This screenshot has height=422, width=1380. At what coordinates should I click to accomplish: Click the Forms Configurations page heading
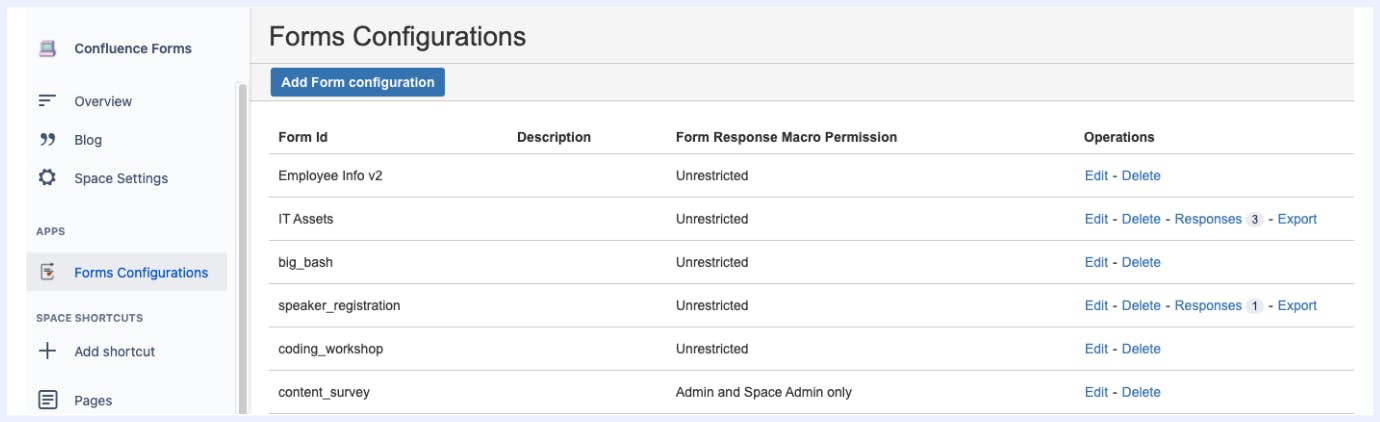pyautogui.click(x=397, y=36)
